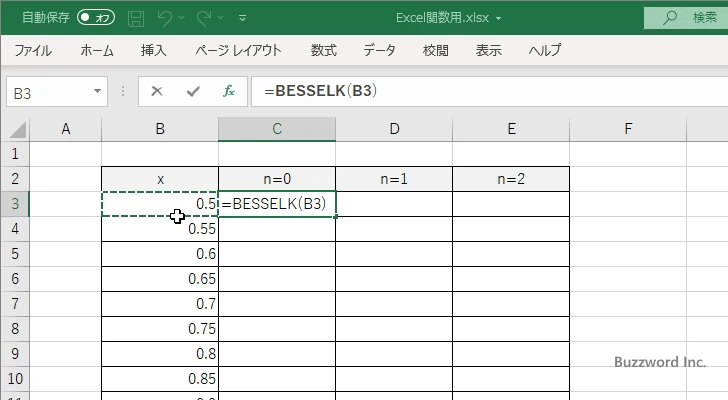
Task: Click cell B3 containing 0.5
Action: [160, 204]
